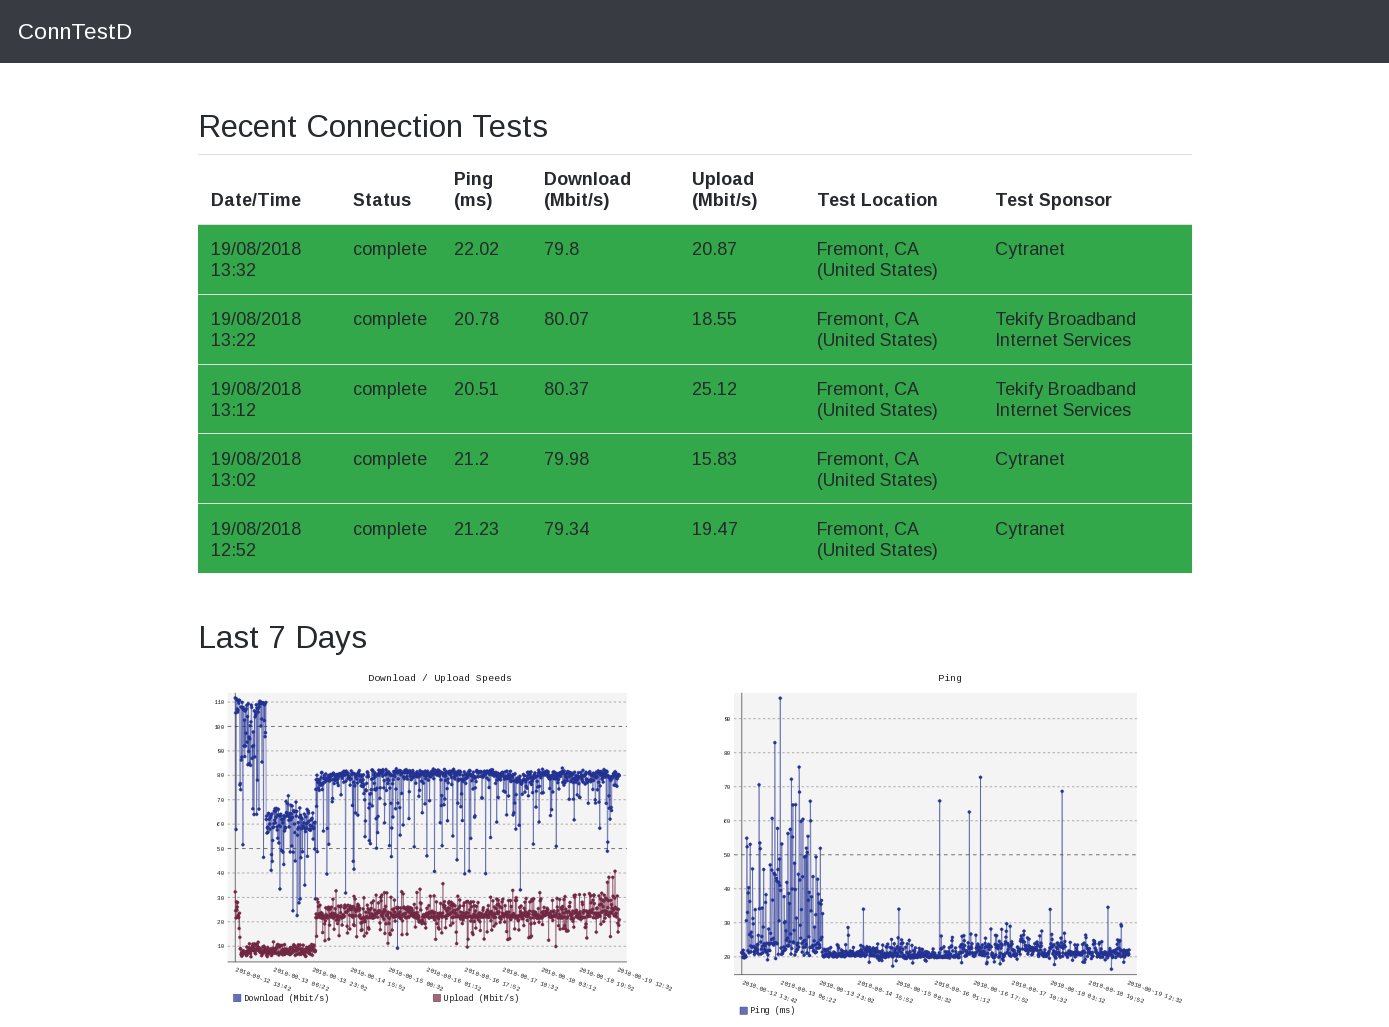The image size is (1389, 1027).
Task: Select Fremont, CA location in the 13:22 row
Action: pos(877,330)
